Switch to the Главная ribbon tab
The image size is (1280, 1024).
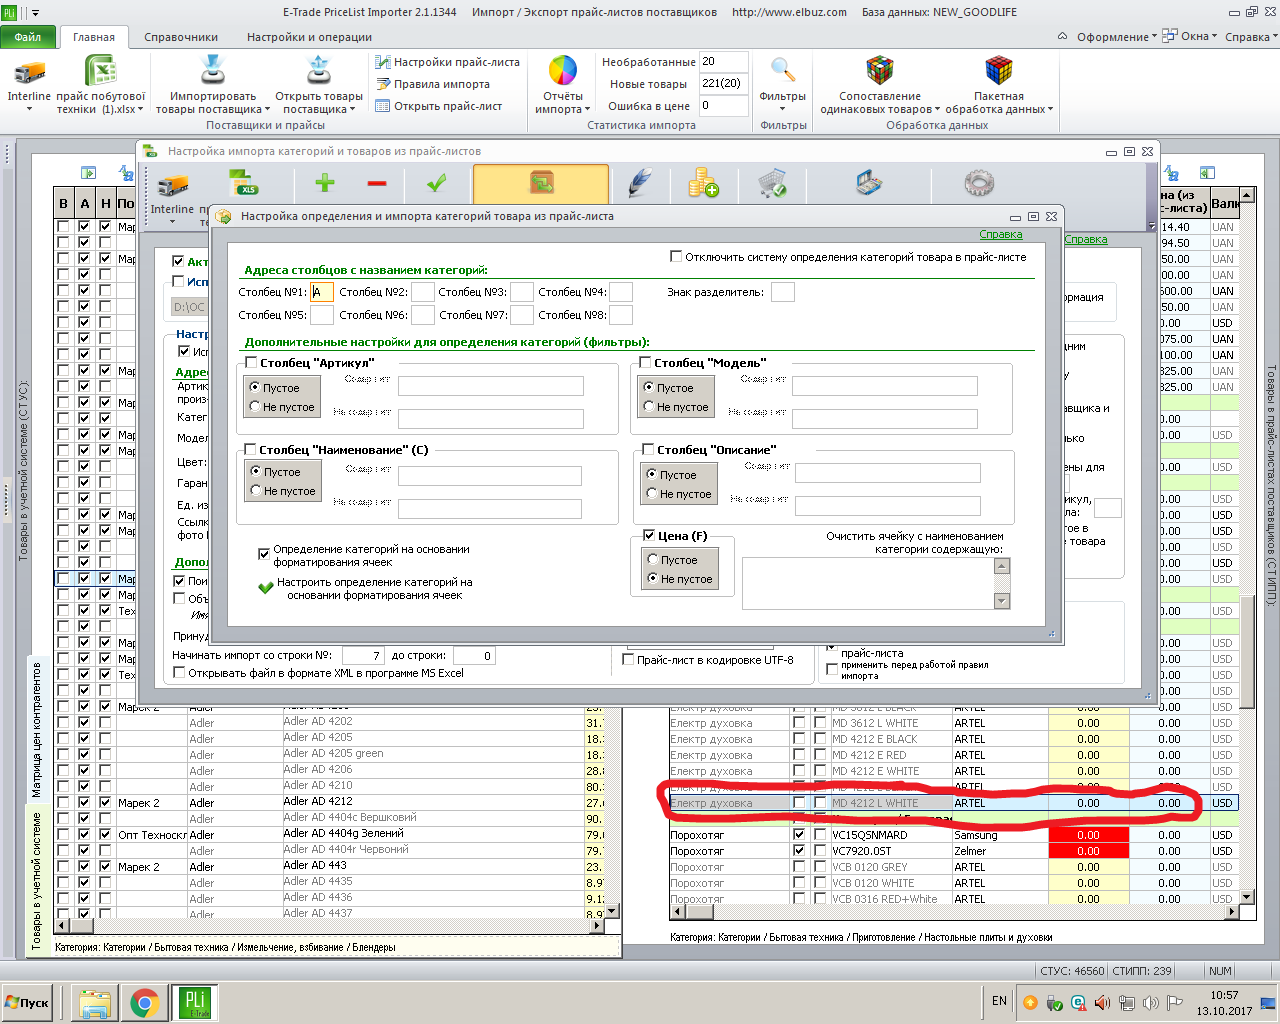94,37
